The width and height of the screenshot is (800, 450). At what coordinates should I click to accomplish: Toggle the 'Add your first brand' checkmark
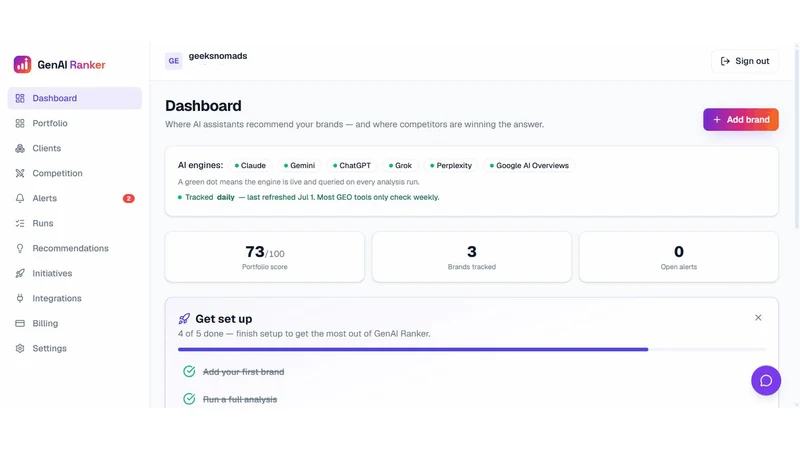[x=189, y=371]
